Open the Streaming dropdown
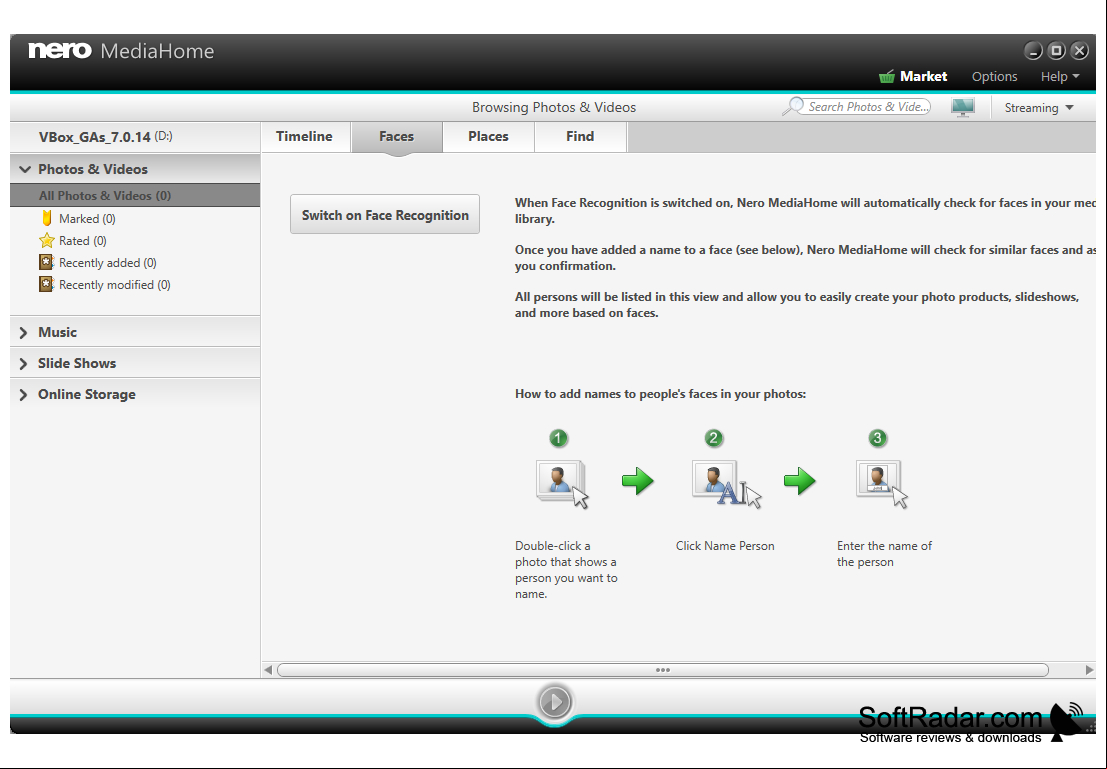The image size is (1107, 769). coord(1039,107)
